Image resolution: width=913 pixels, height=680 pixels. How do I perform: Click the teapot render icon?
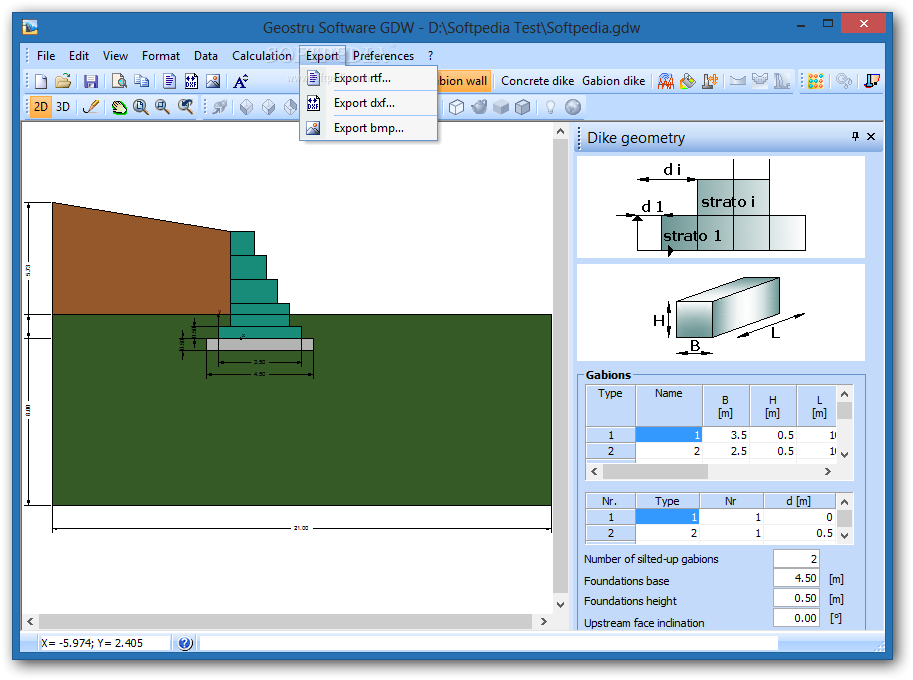(x=479, y=107)
